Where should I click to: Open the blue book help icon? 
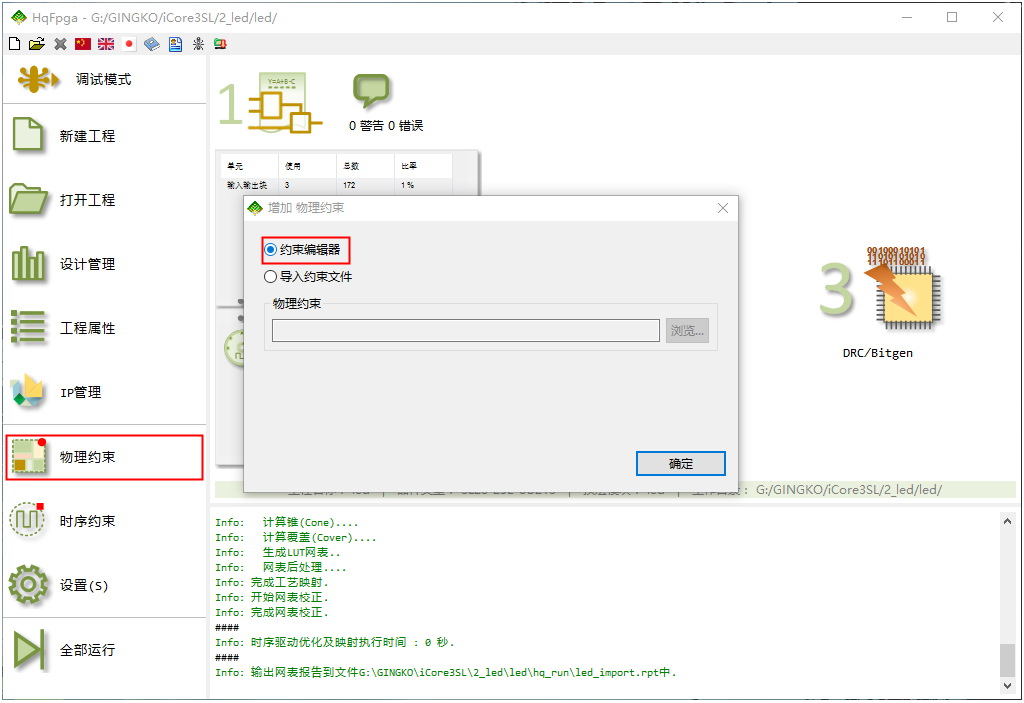tap(152, 44)
